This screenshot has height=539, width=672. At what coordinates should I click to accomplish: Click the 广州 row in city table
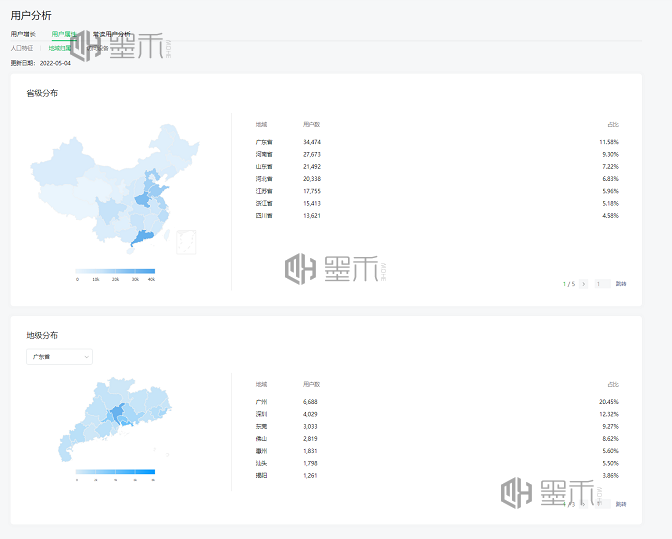(437, 401)
